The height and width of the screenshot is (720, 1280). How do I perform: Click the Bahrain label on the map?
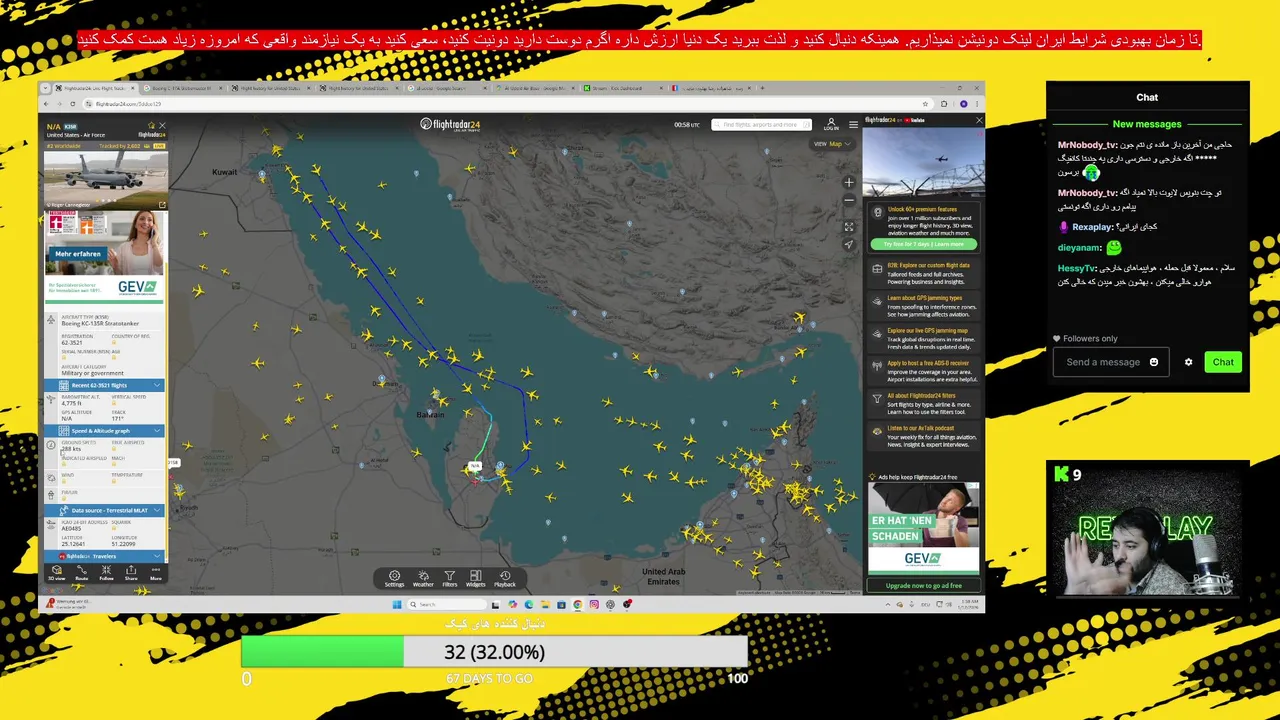point(430,414)
